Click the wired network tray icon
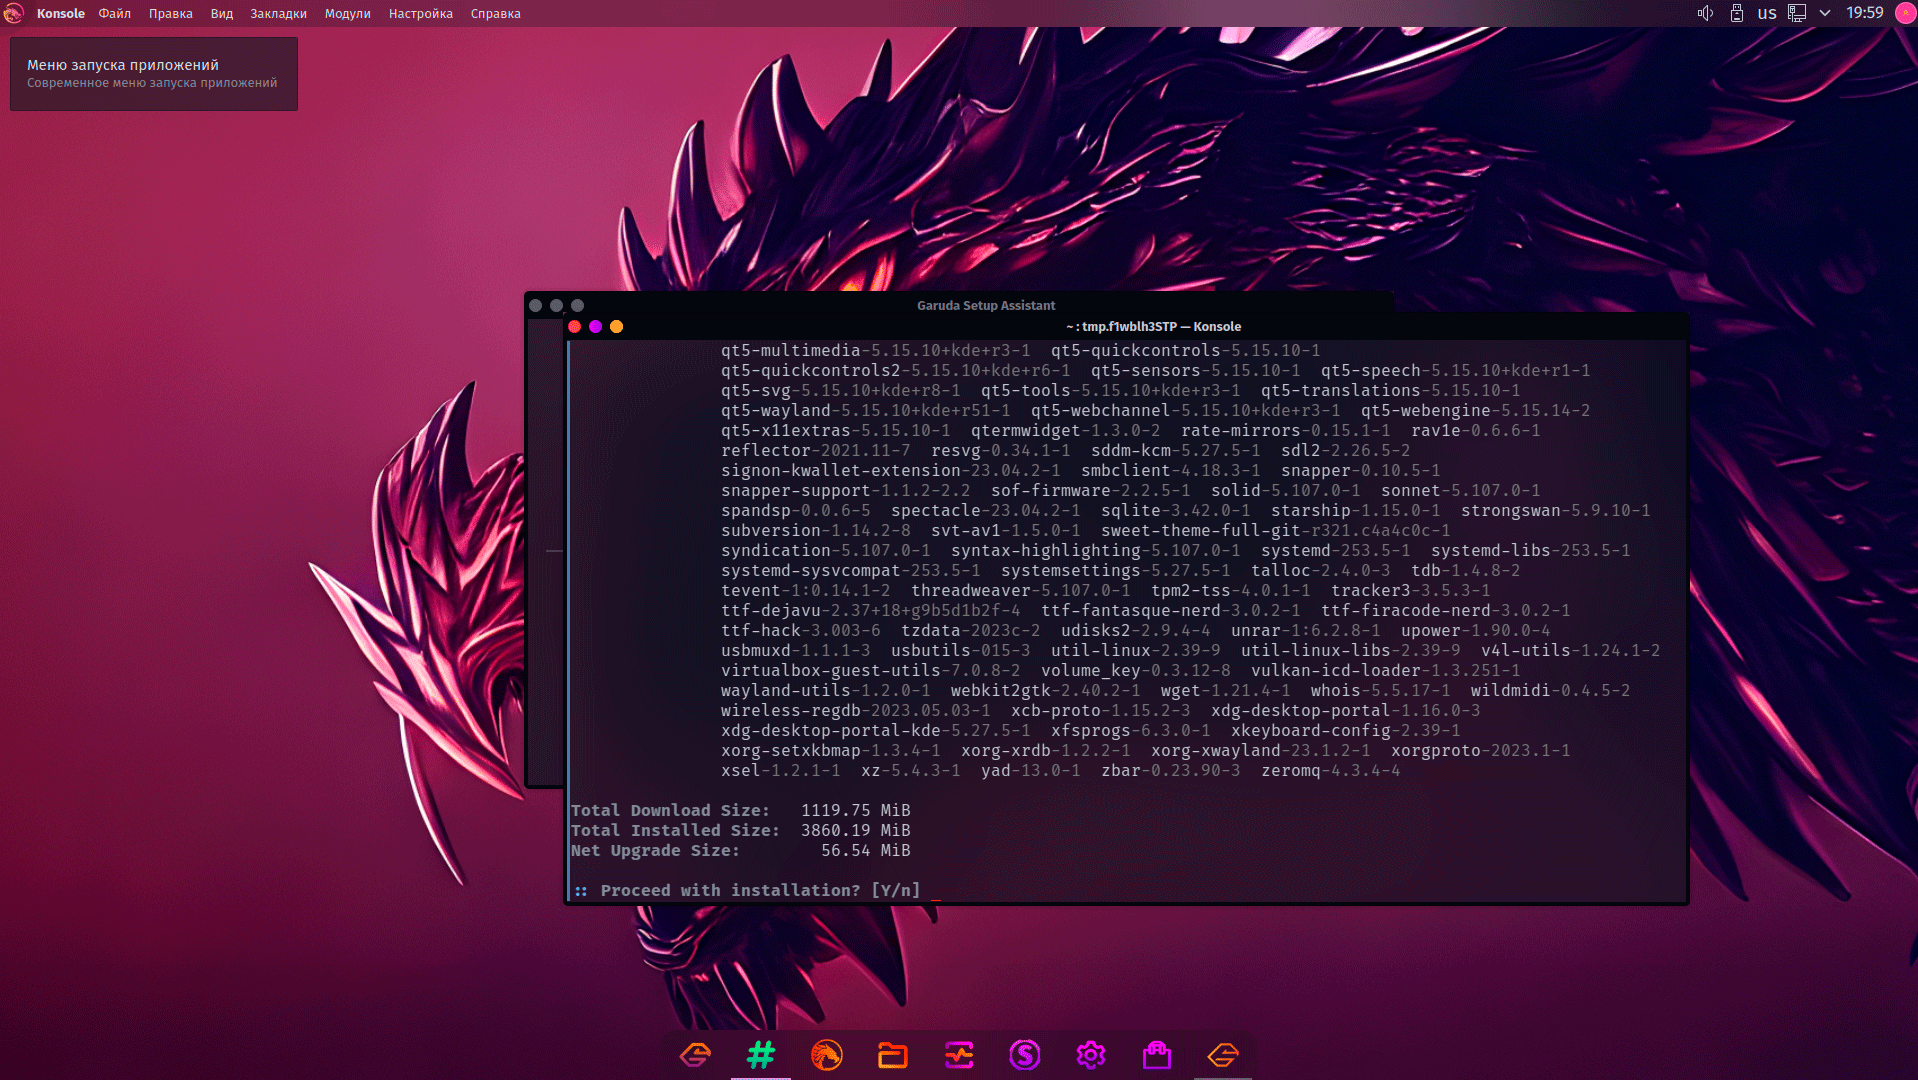Viewport: 1918px width, 1080px height. (1797, 13)
